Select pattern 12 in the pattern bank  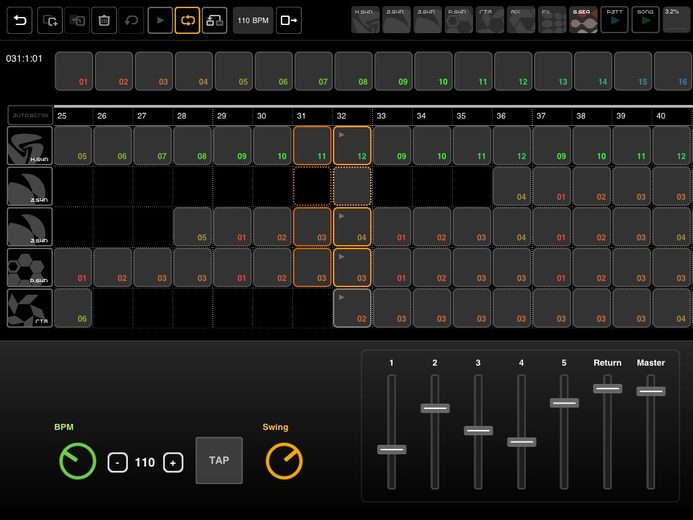pos(514,71)
